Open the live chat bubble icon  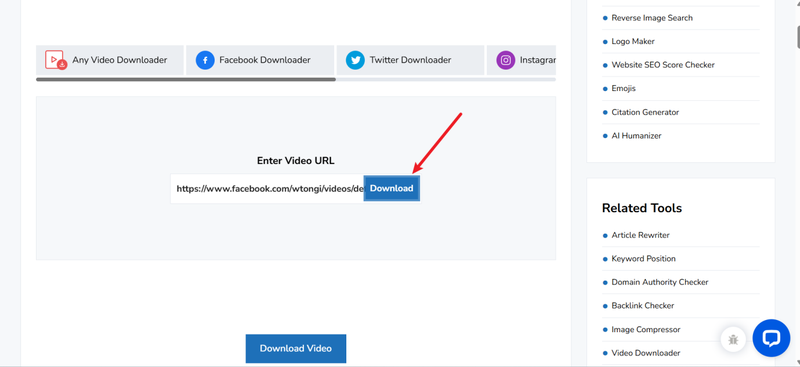[771, 338]
